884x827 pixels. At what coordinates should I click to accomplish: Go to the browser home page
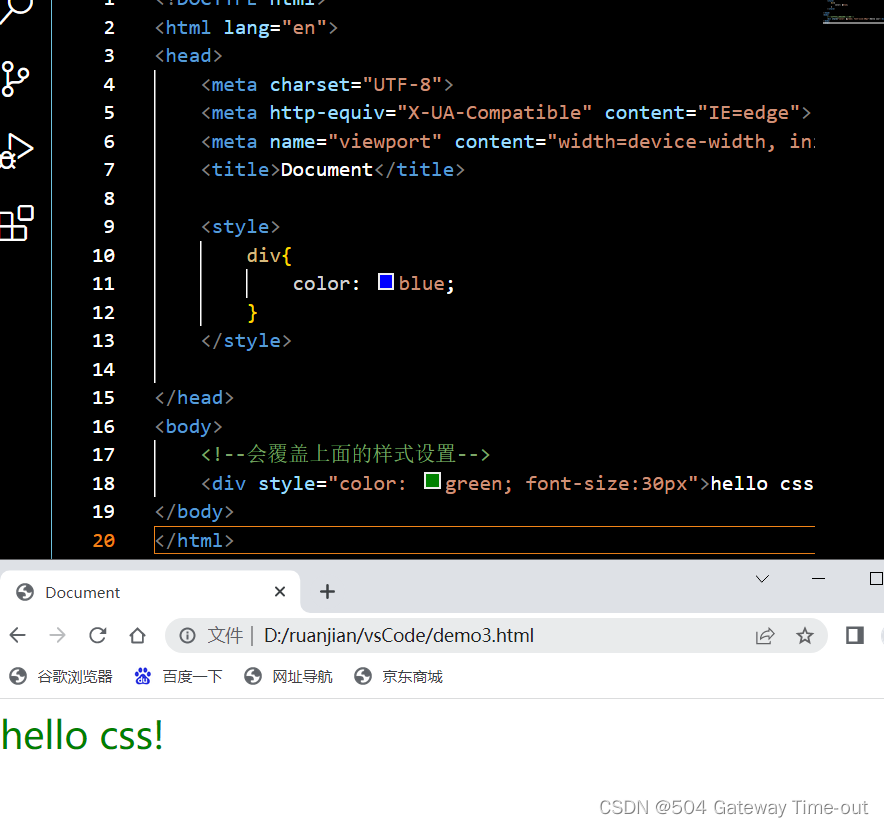click(x=138, y=635)
